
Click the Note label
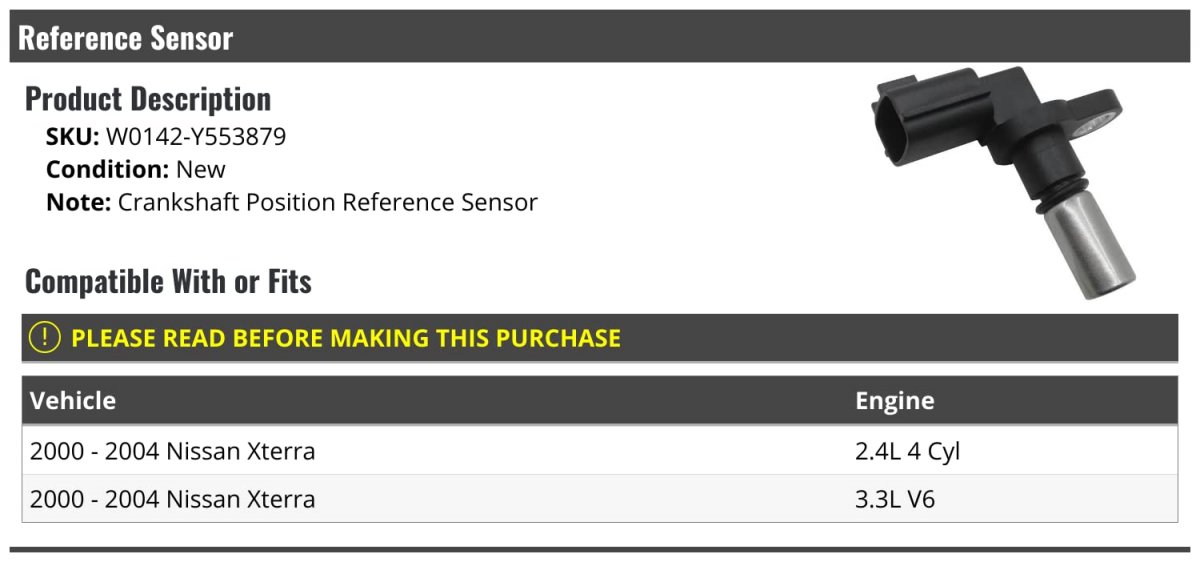click(x=78, y=202)
